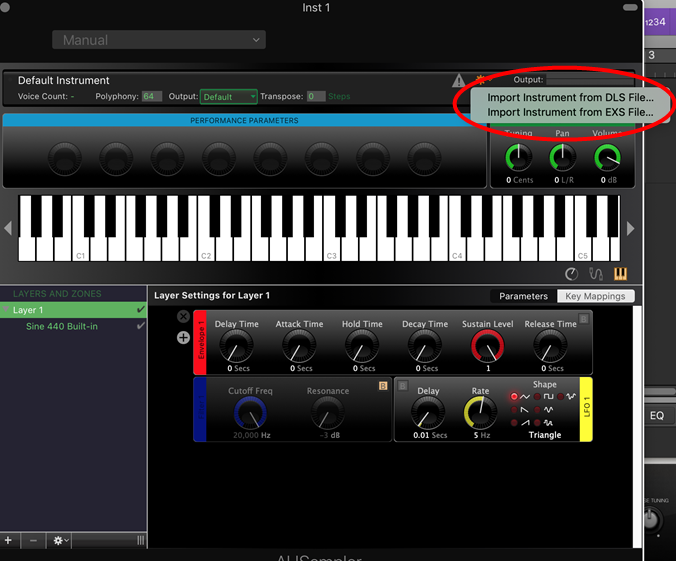The width and height of the screenshot is (676, 561).
Task: Select the Sine 440 Built-in zone
Action: coord(62,326)
